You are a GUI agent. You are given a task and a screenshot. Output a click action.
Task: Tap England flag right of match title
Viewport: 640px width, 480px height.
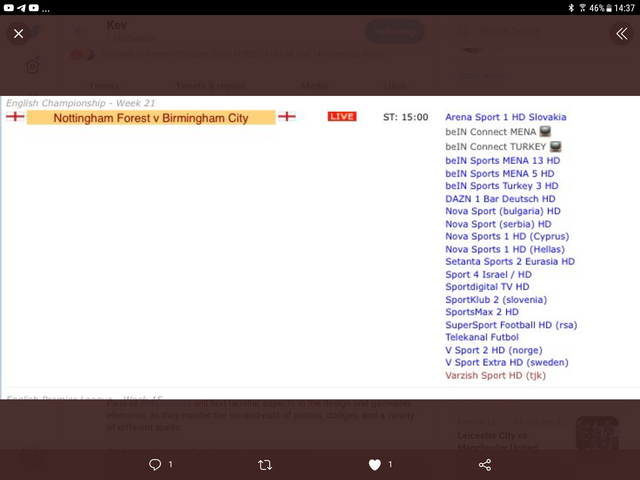click(x=287, y=117)
